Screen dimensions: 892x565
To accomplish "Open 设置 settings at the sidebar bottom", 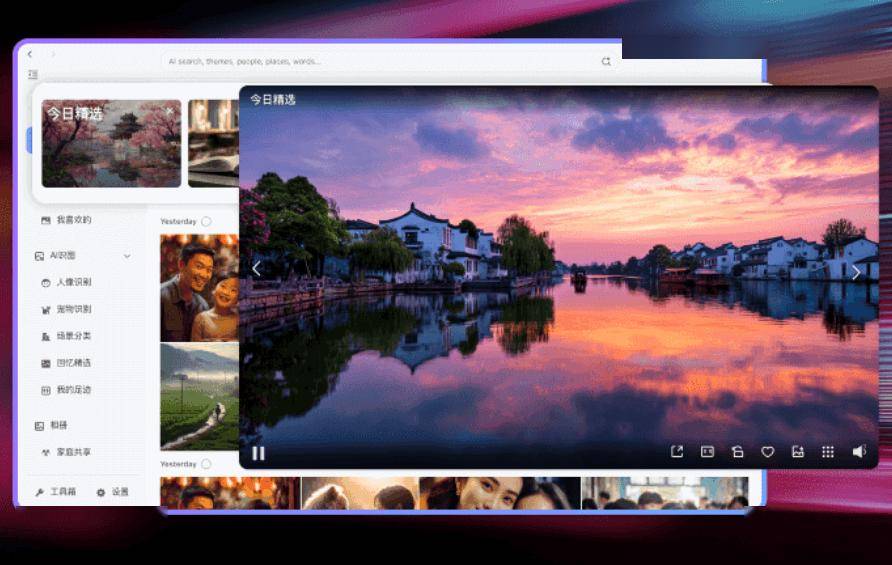I will pos(113,492).
